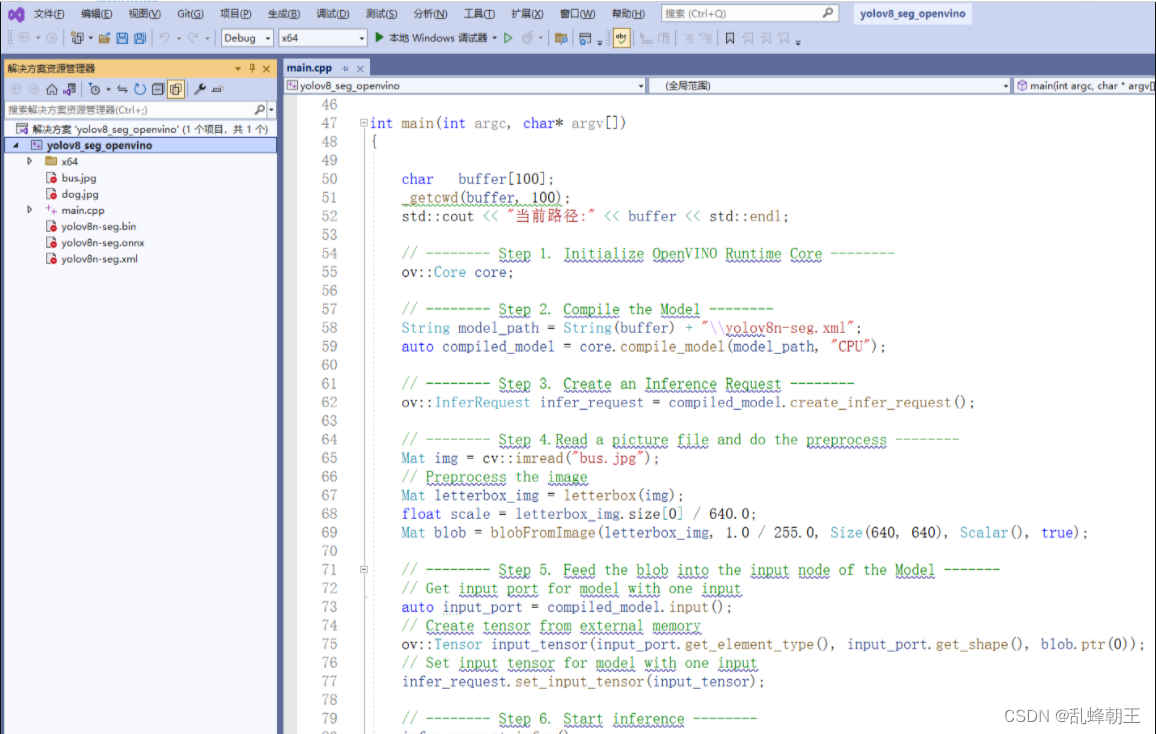This screenshot has height=734, width=1156.
Task: Click the Collapse All icon in Solution Explorer
Action: tap(157, 90)
